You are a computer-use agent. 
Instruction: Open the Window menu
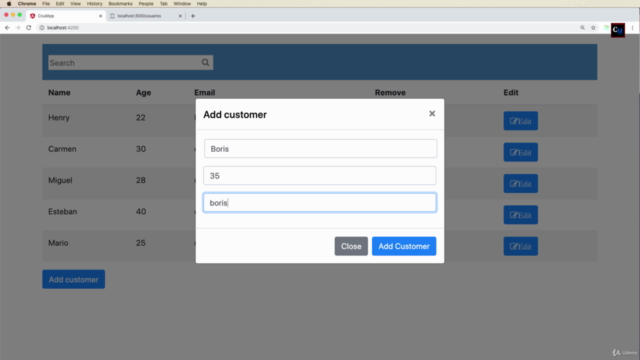(182, 4)
